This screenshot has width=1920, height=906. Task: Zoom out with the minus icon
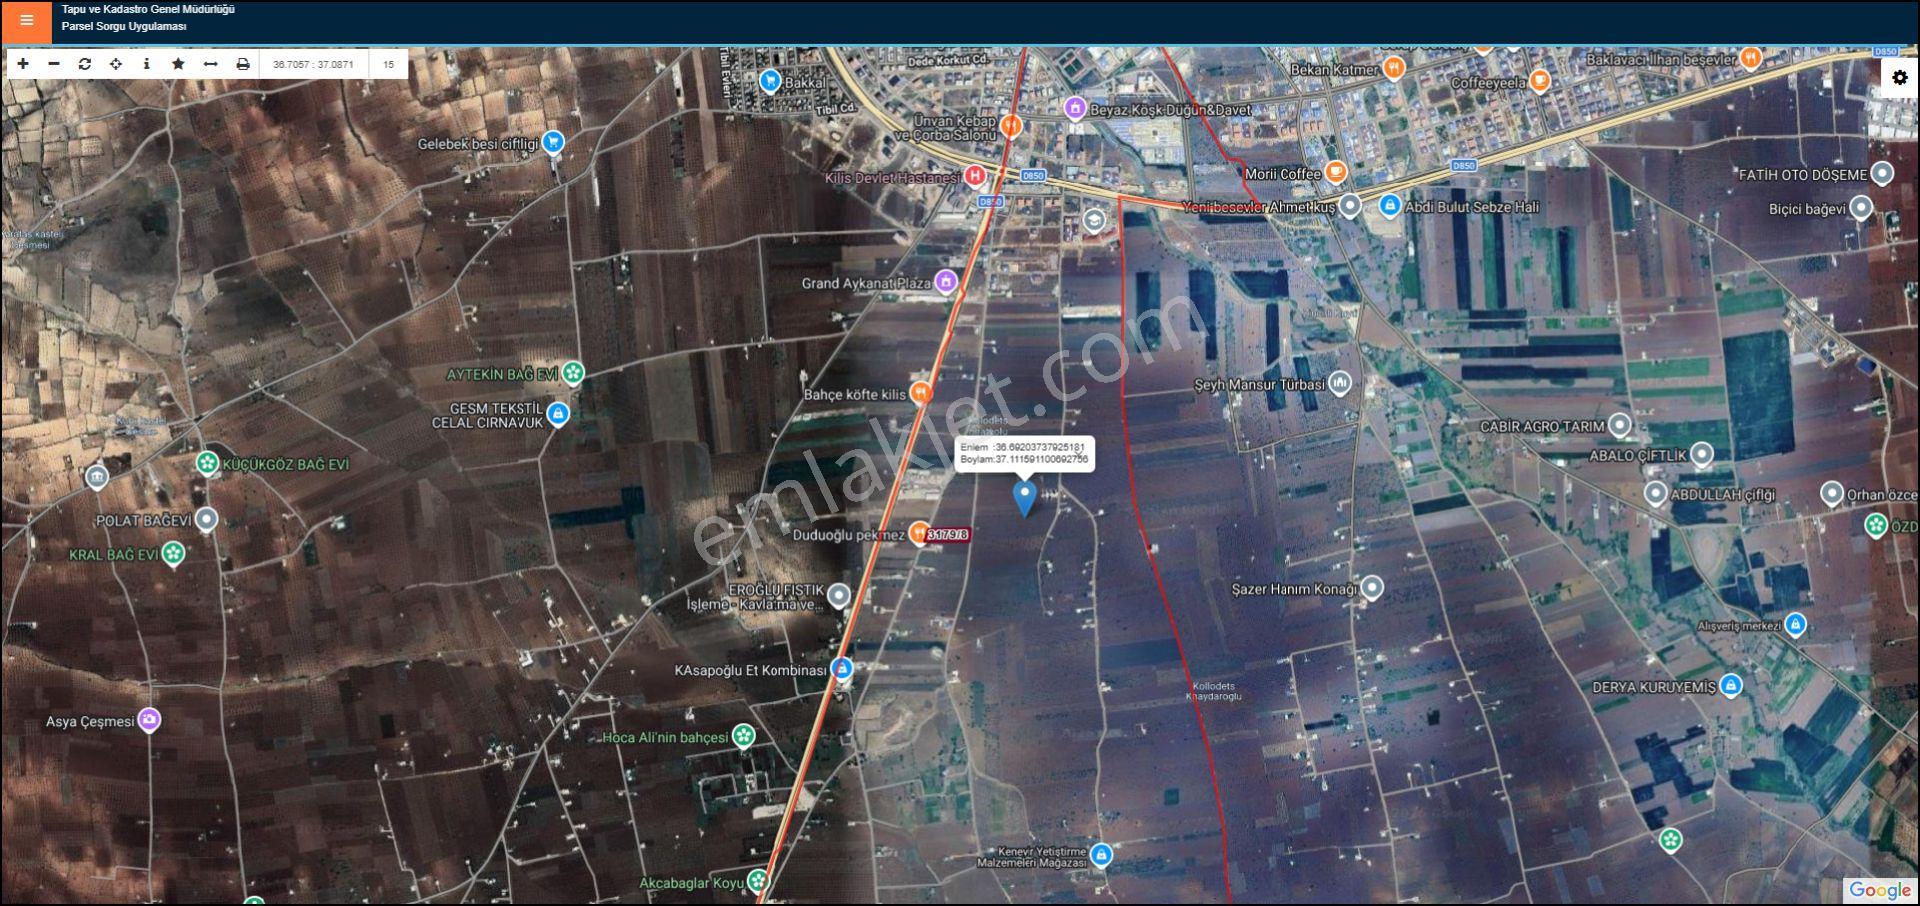tap(54, 64)
